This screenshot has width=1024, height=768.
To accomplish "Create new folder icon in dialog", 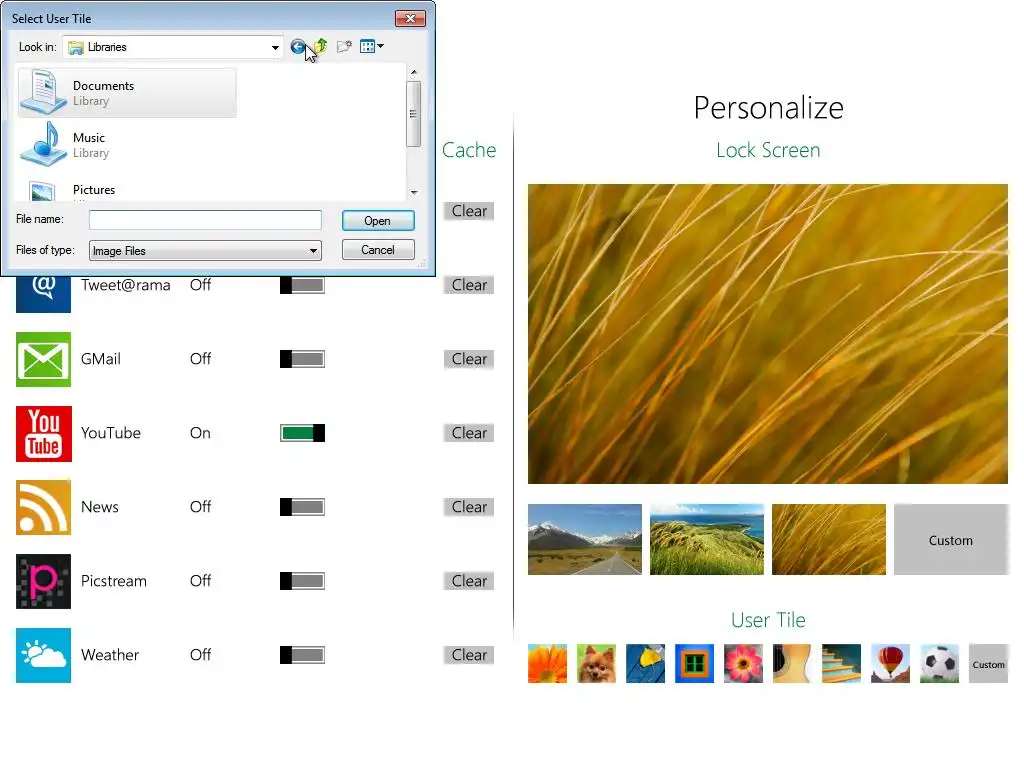I will (344, 46).
